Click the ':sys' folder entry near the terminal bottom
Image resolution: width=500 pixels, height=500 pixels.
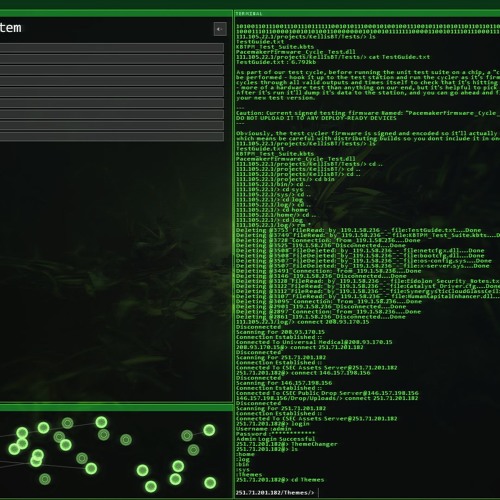pos(243,470)
